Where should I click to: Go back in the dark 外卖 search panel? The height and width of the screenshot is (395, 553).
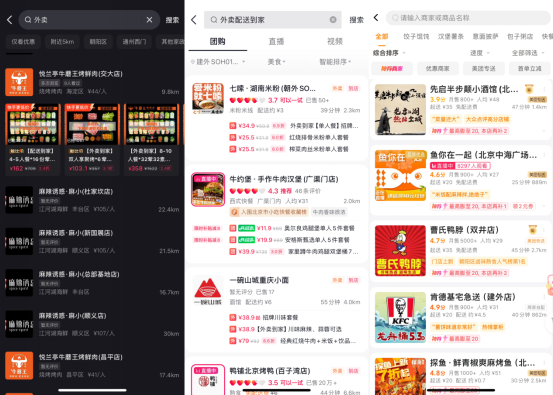10,20
